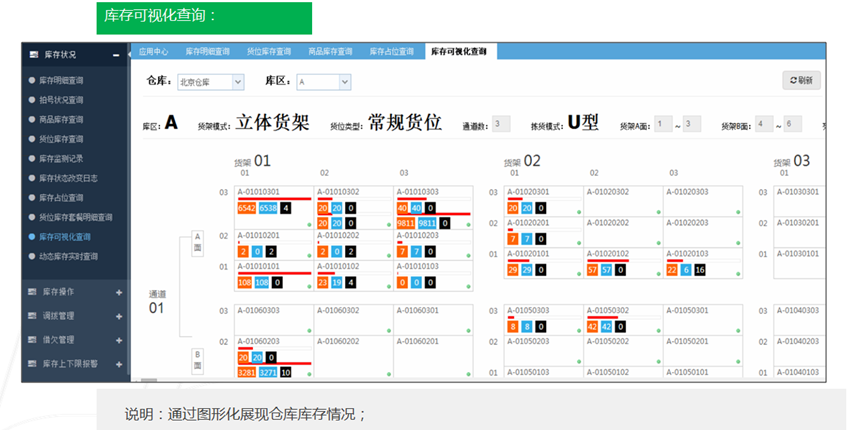Screen dimensions: 865x430
Task: Click the 刷新 refresh button
Action: point(801,81)
